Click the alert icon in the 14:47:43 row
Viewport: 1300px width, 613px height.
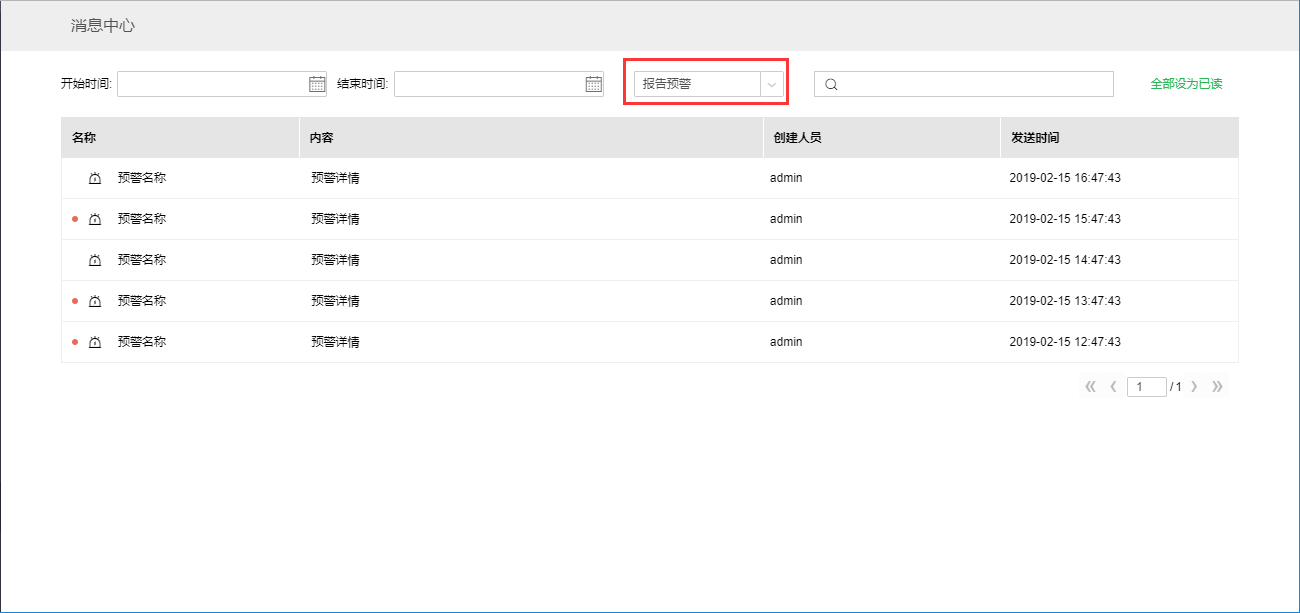pos(95,260)
